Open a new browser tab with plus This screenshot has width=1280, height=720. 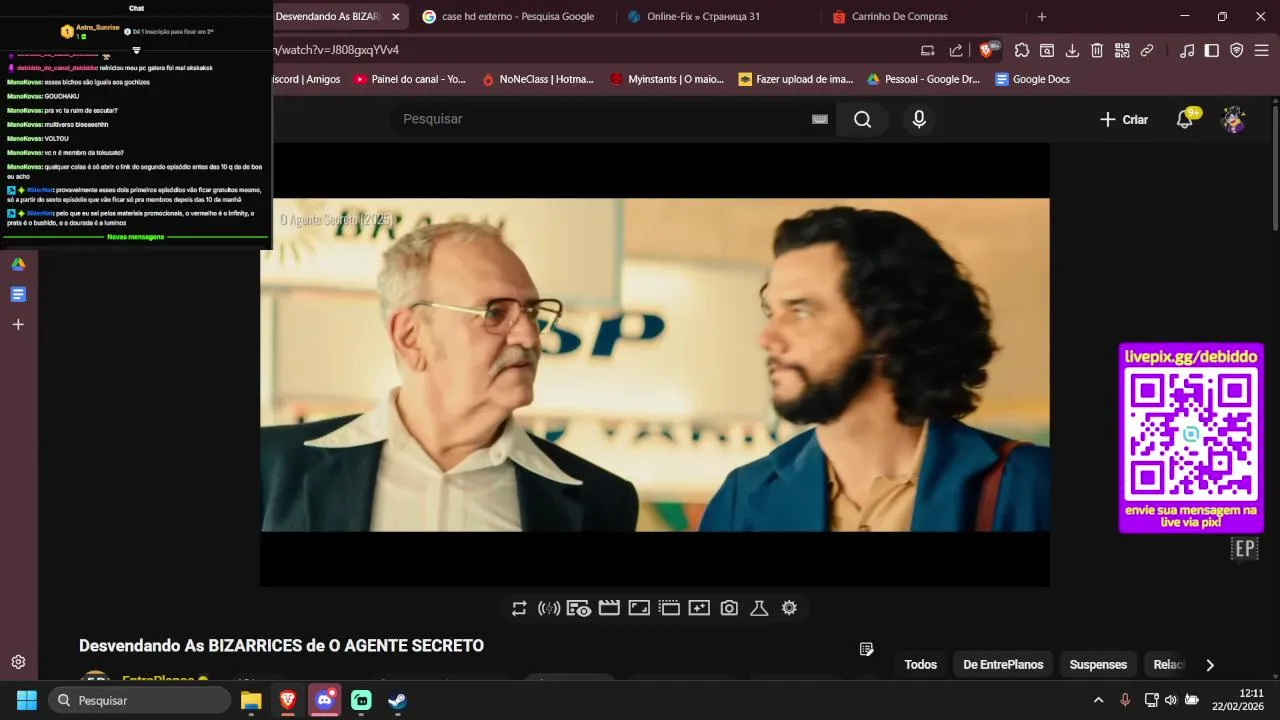click(1041, 16)
